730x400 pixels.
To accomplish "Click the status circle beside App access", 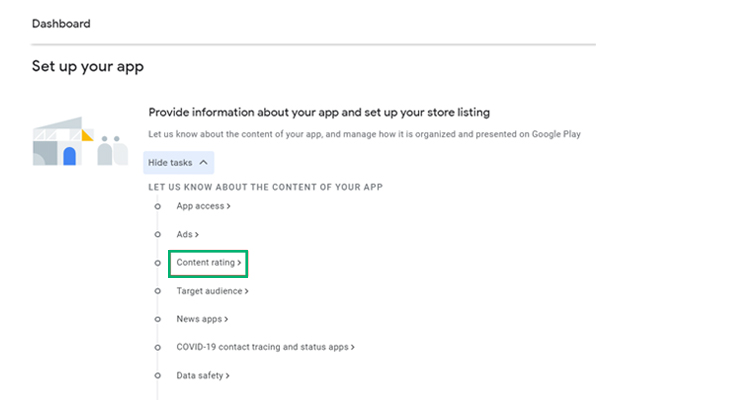I will point(158,206).
